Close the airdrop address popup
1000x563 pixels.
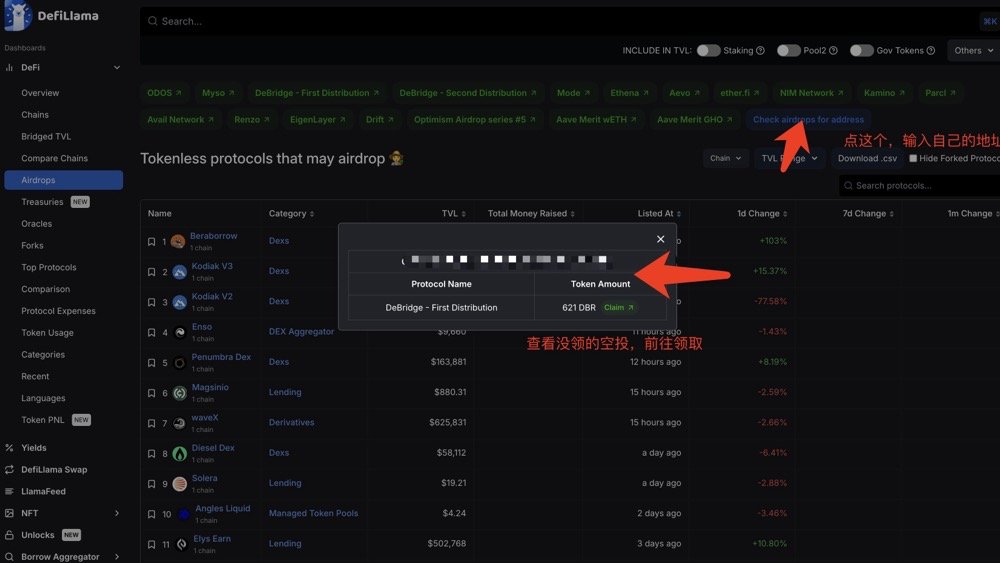pos(660,239)
